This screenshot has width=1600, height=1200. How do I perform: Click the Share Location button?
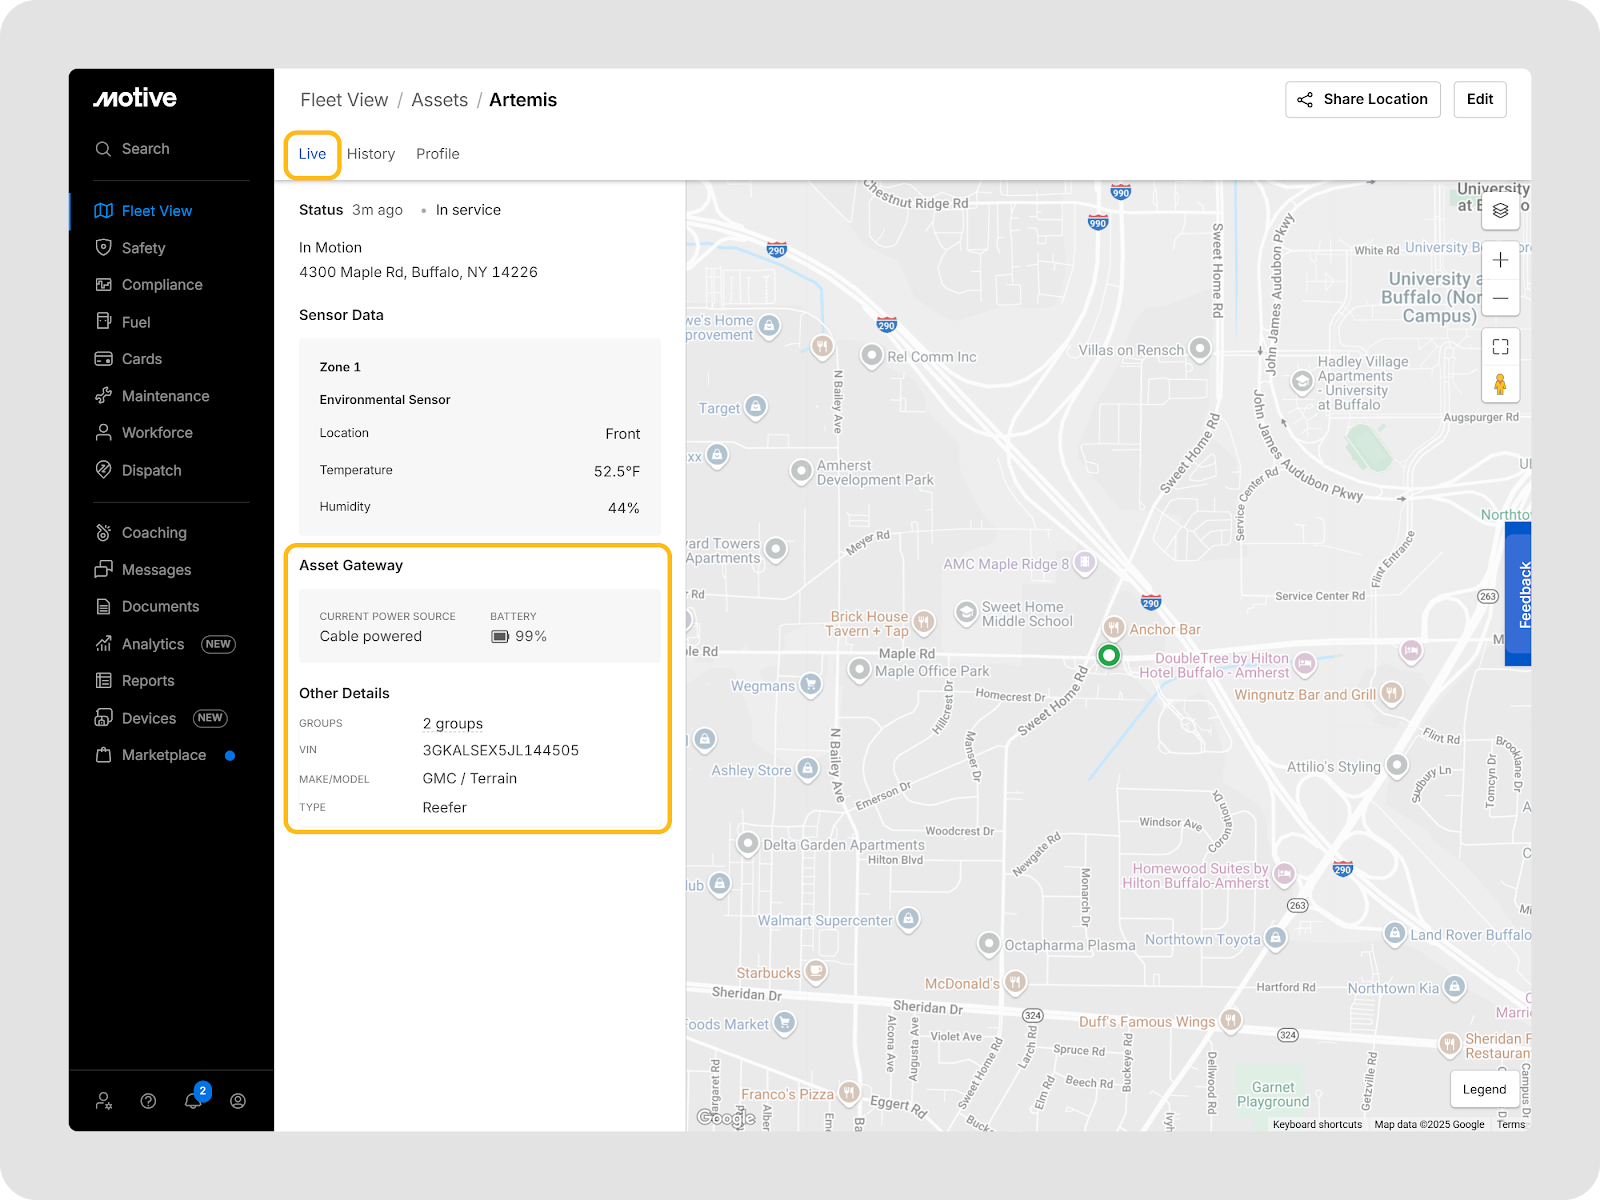coord(1362,99)
